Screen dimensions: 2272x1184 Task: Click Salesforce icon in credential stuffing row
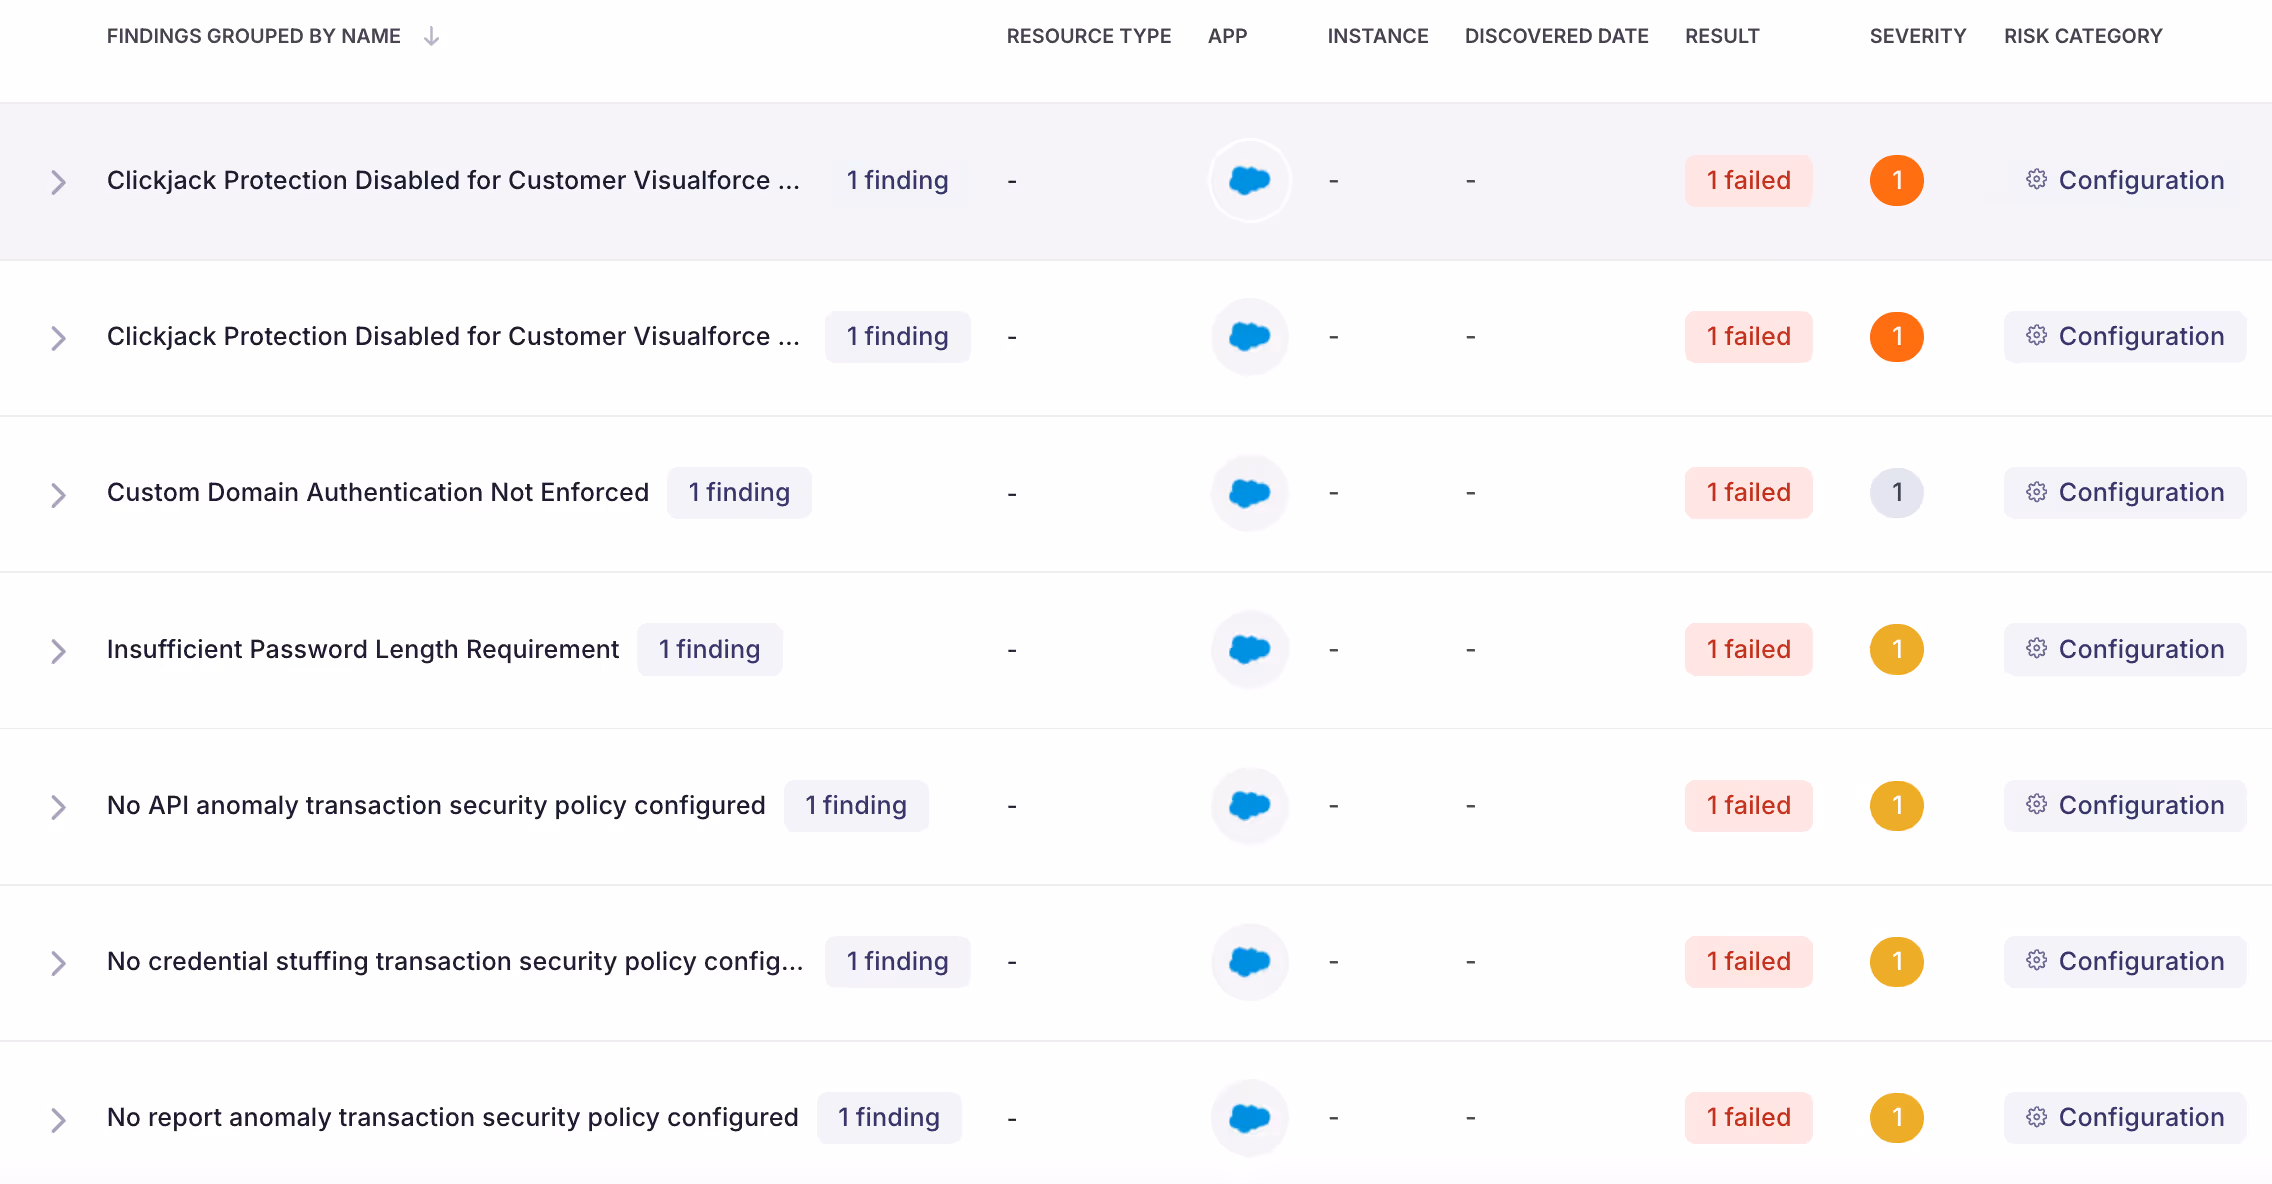[1249, 961]
